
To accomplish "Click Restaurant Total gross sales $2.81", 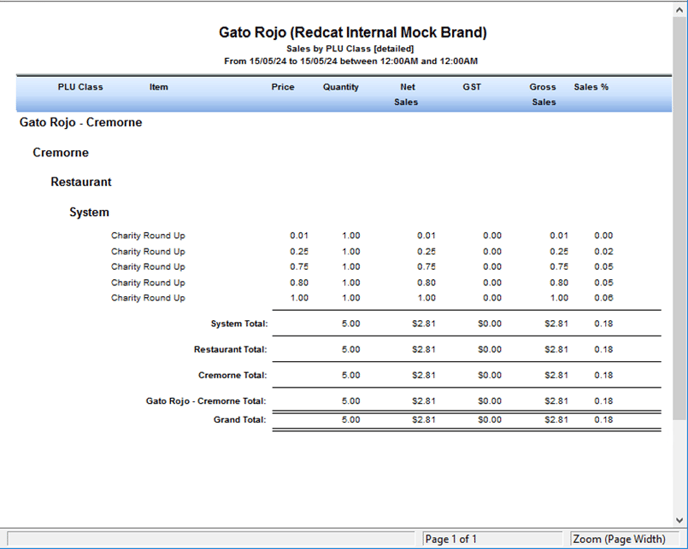I will [556, 349].
